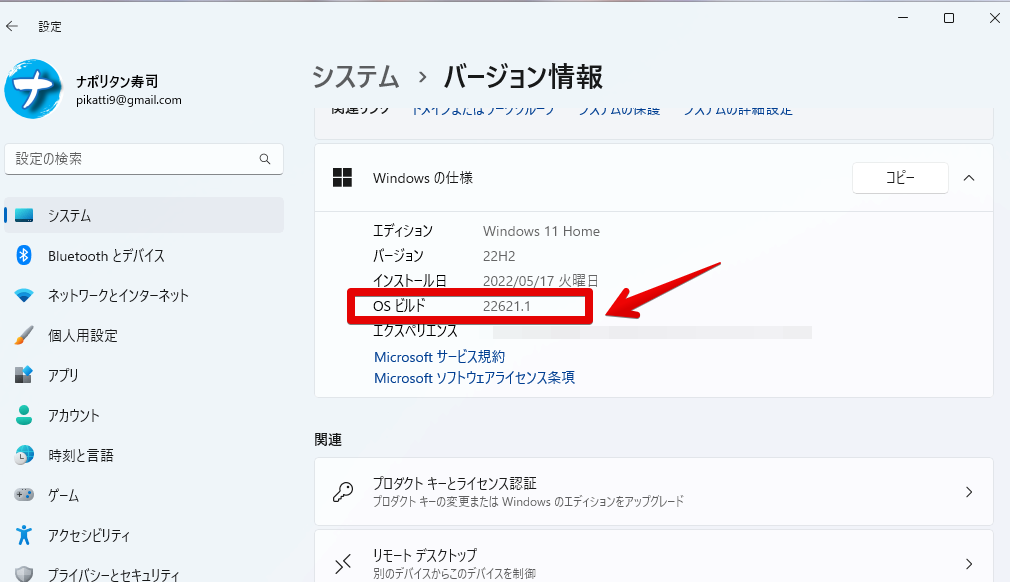The height and width of the screenshot is (582, 1010).
Task: Click the OS build value 22621.1
Action: 507,306
